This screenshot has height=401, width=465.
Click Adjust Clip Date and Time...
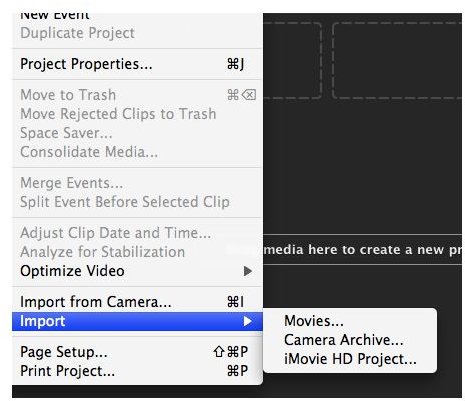(137, 233)
